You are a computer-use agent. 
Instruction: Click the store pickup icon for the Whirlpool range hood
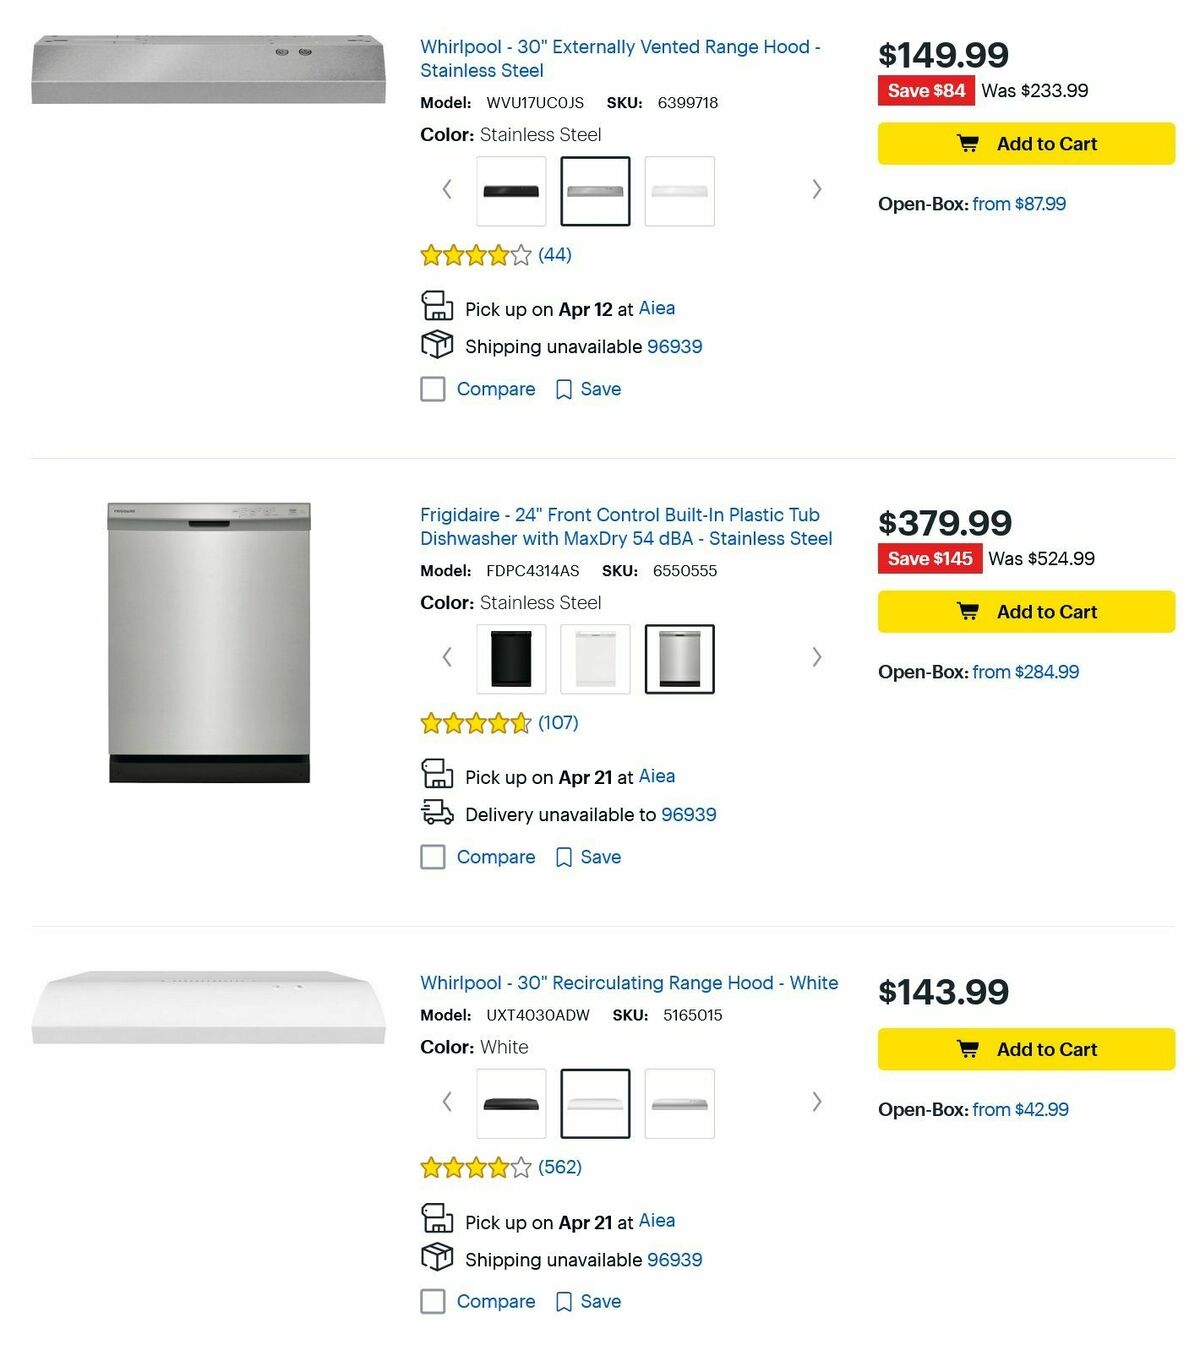click(437, 306)
